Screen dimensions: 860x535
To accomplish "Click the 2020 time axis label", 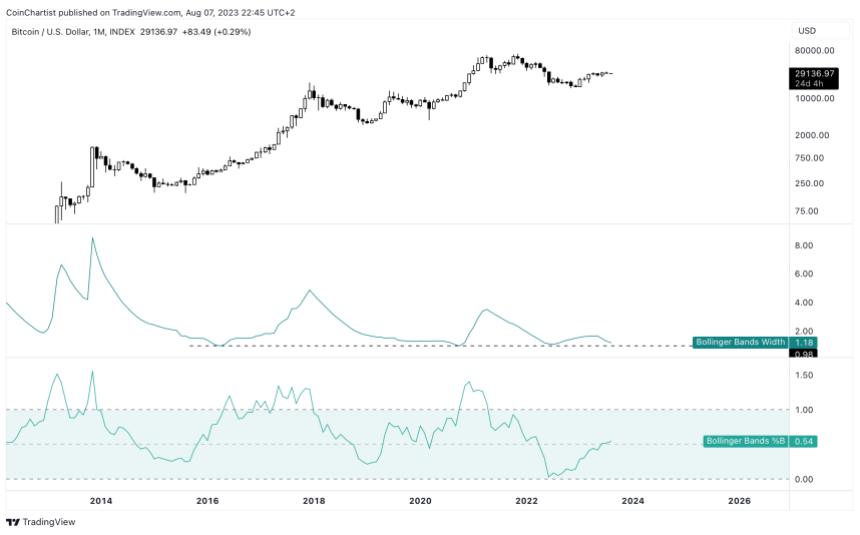I will (420, 500).
